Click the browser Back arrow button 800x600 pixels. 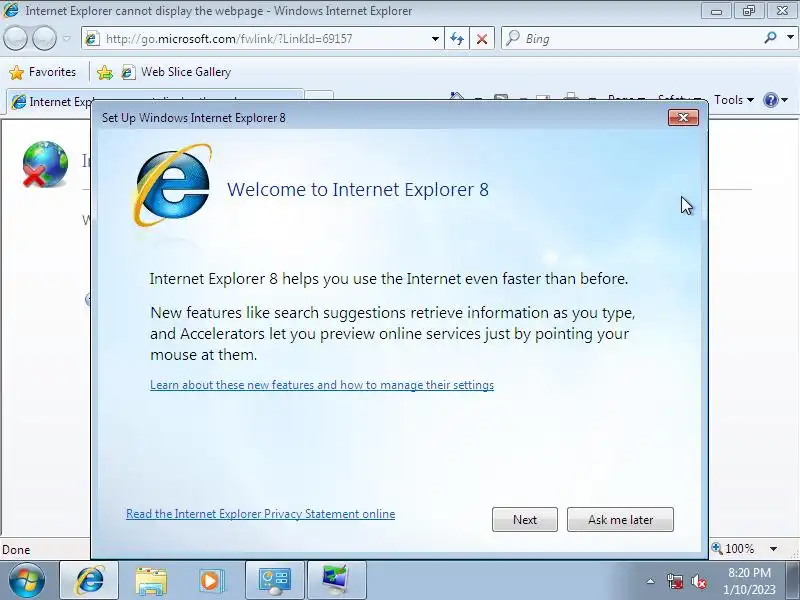15,38
